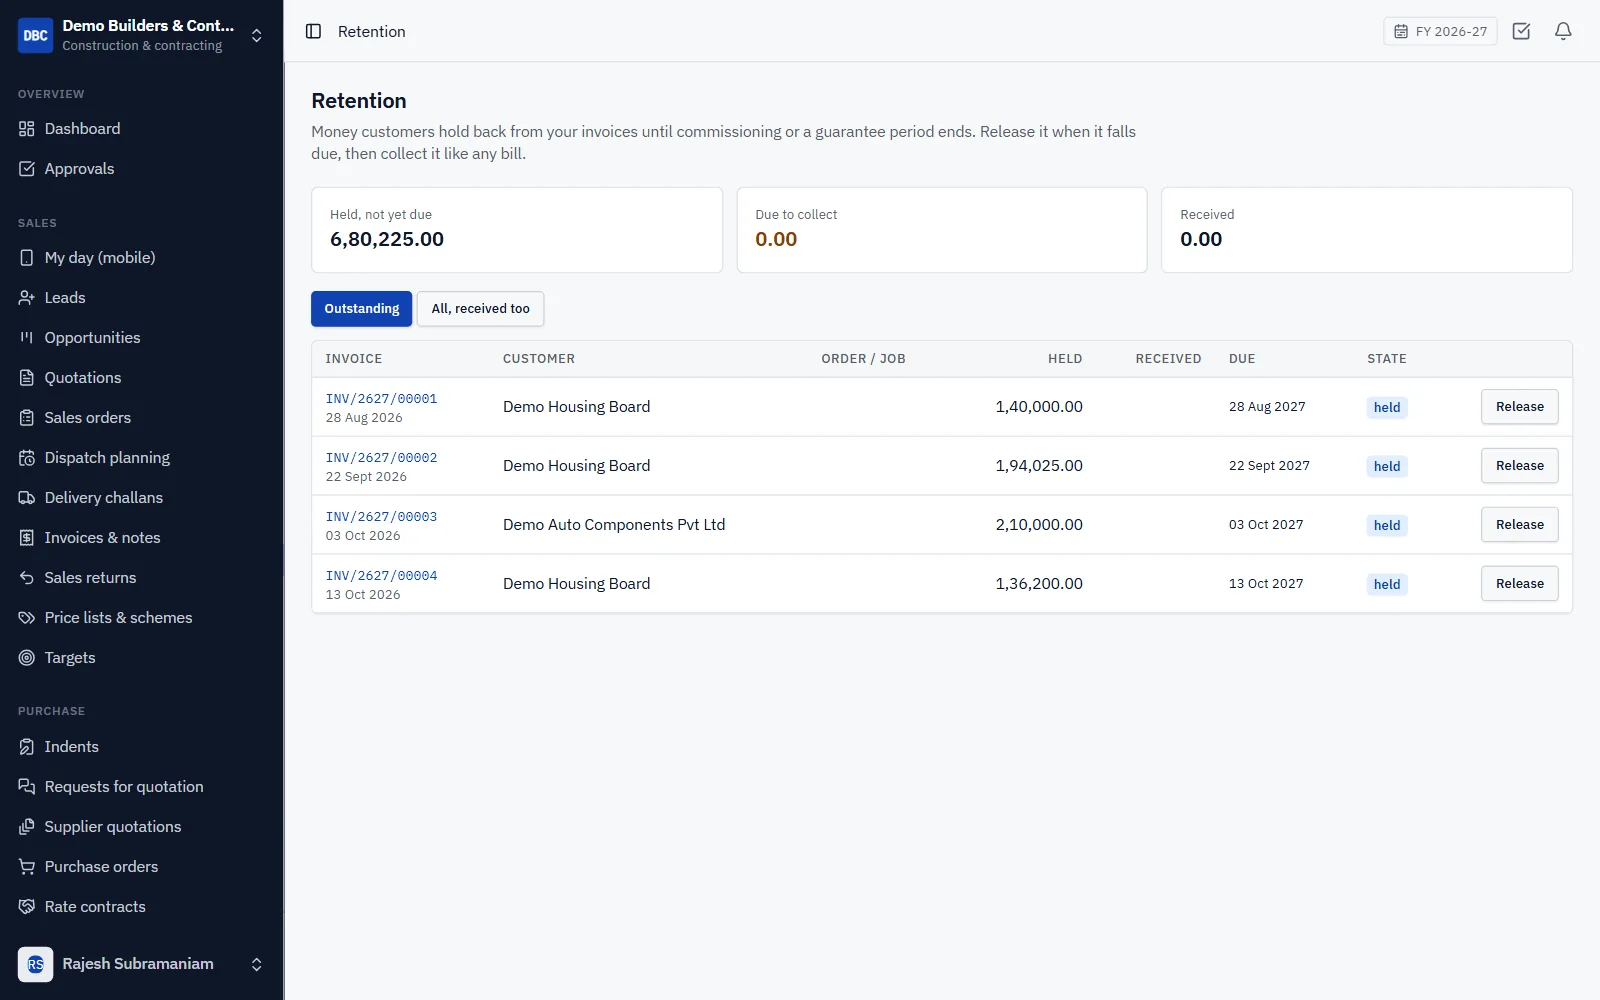Open the notifications bell icon
Screen dimensions: 1600x1000
(x=1563, y=31)
